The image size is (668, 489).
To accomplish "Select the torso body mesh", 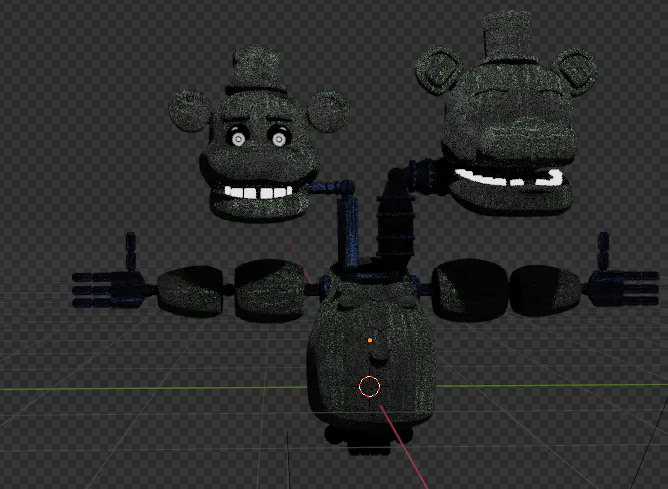I will [371, 351].
